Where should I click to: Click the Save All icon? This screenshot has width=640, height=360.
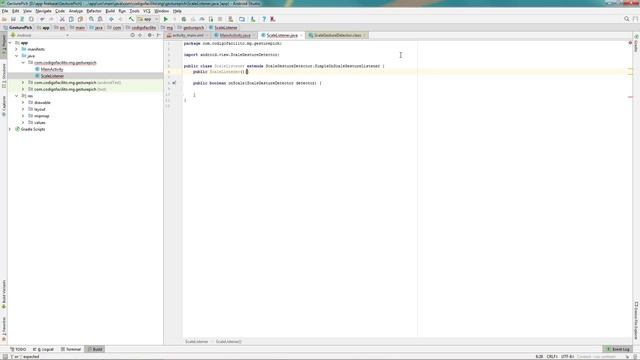pos(13,19)
